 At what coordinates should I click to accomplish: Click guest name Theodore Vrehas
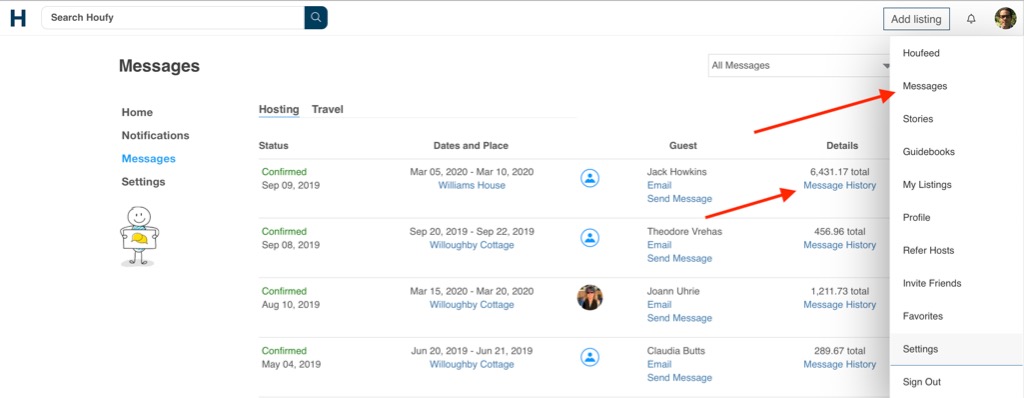pyautogui.click(x=684, y=231)
